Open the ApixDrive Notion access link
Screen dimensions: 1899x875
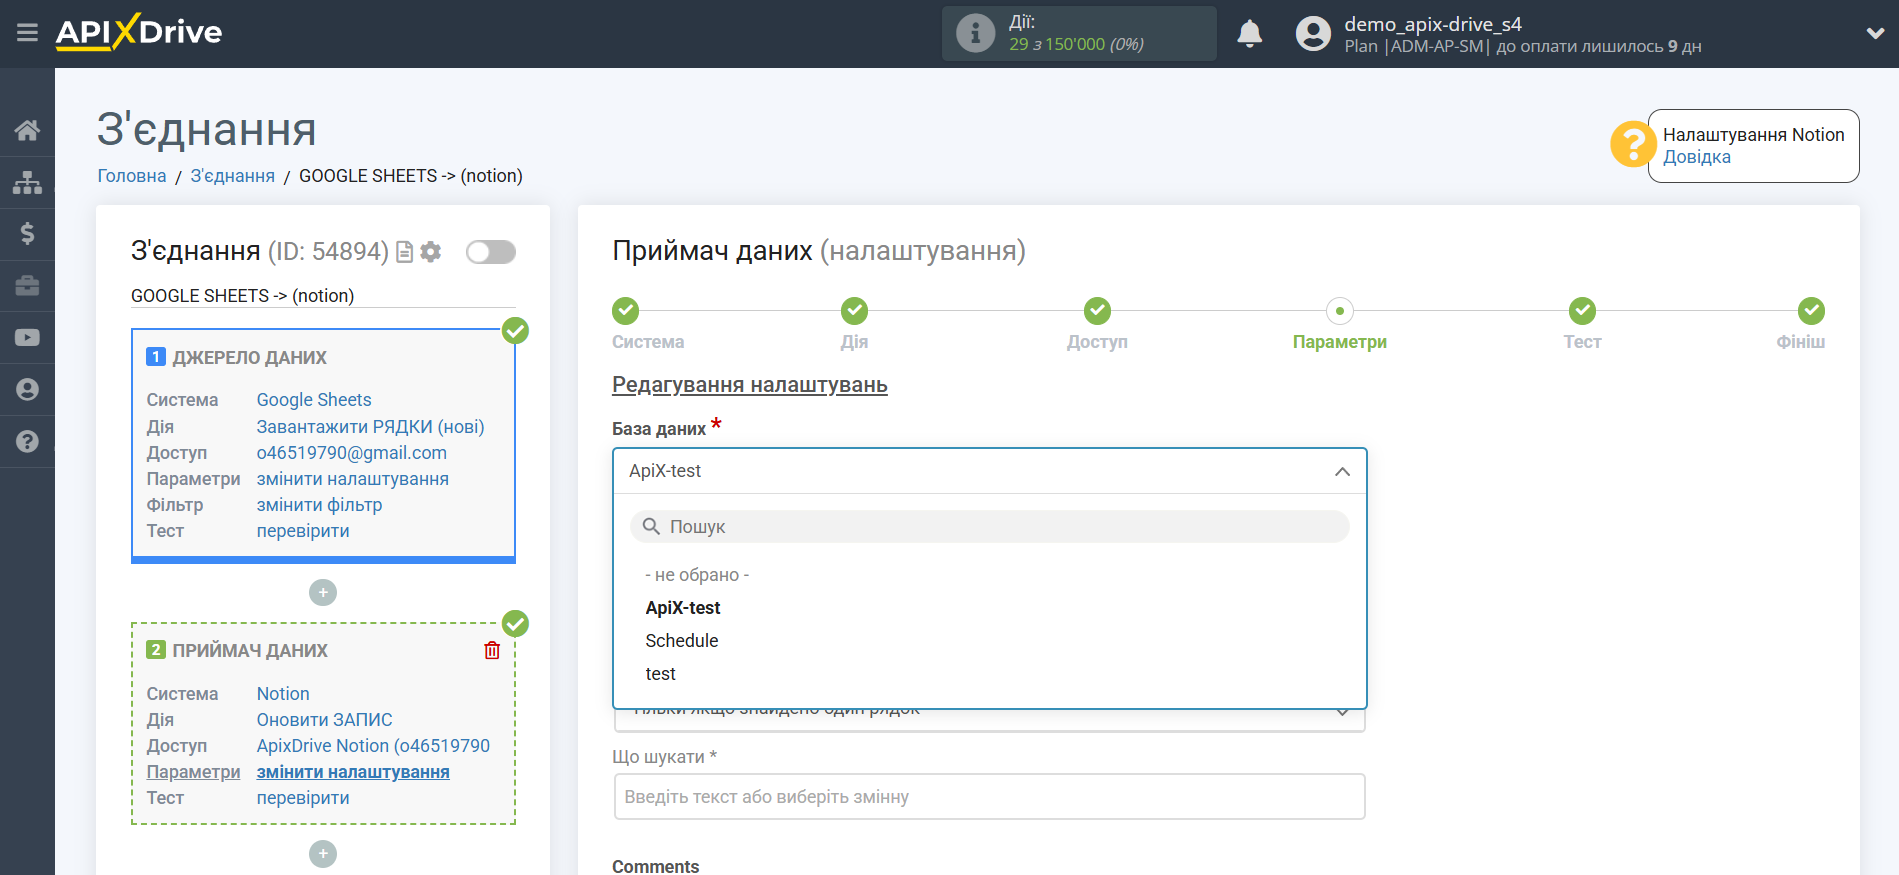pyautogui.click(x=373, y=746)
